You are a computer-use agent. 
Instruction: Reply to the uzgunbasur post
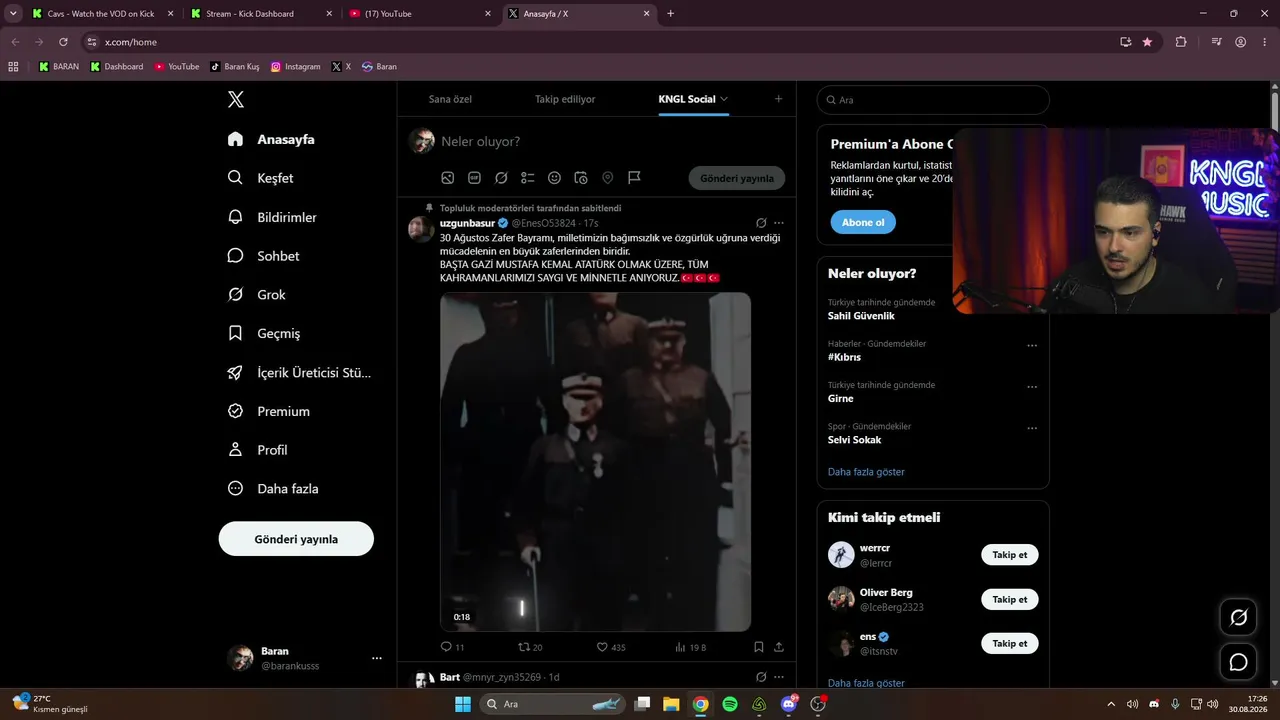(452, 647)
